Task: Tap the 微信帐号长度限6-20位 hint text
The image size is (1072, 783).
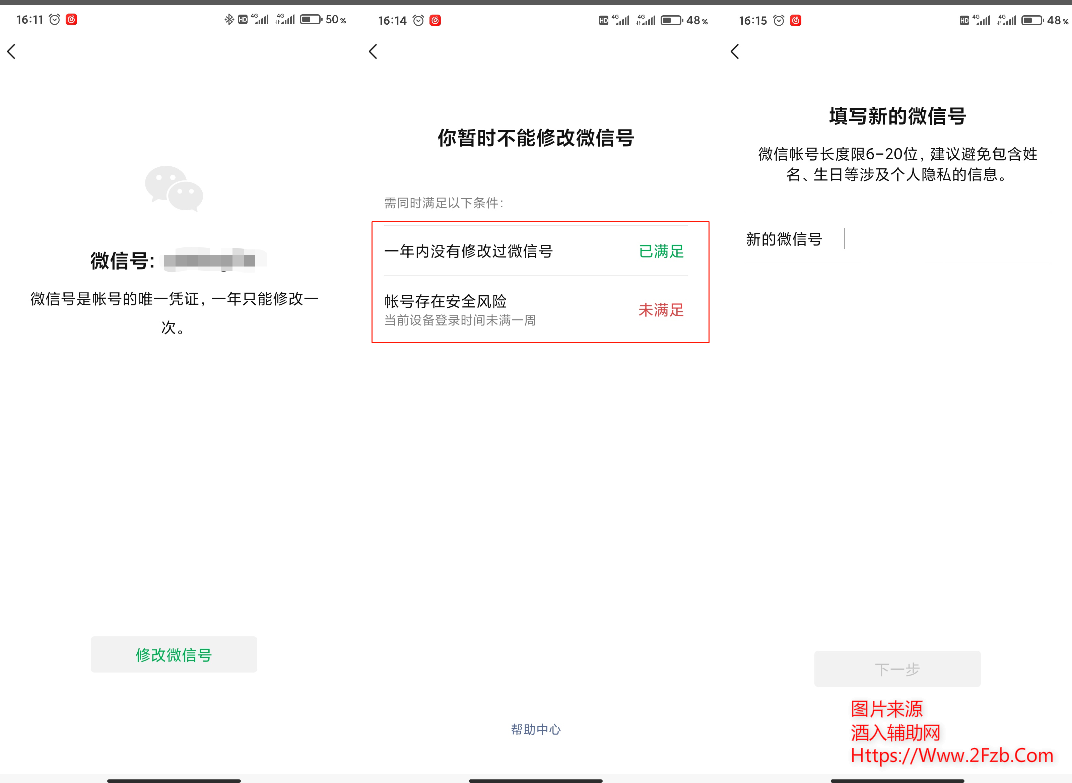Action: pos(897,164)
